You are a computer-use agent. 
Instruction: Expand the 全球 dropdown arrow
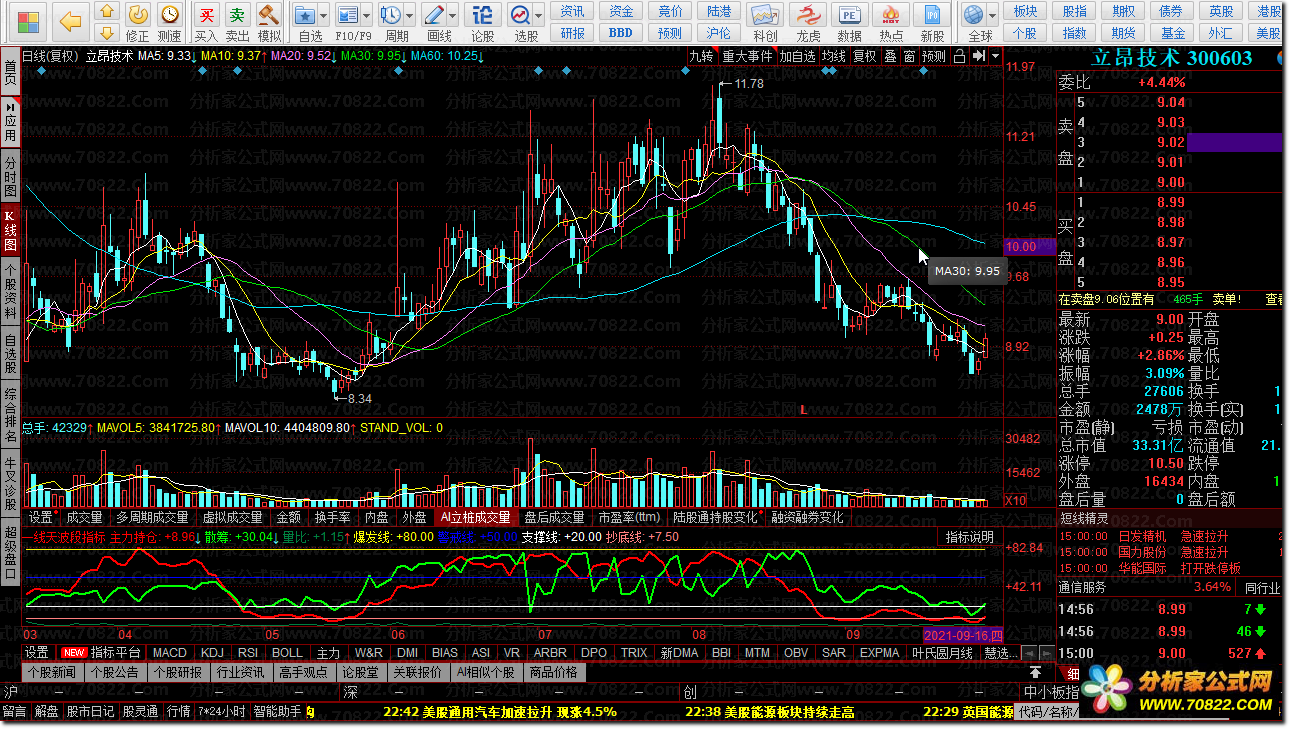(x=992, y=16)
